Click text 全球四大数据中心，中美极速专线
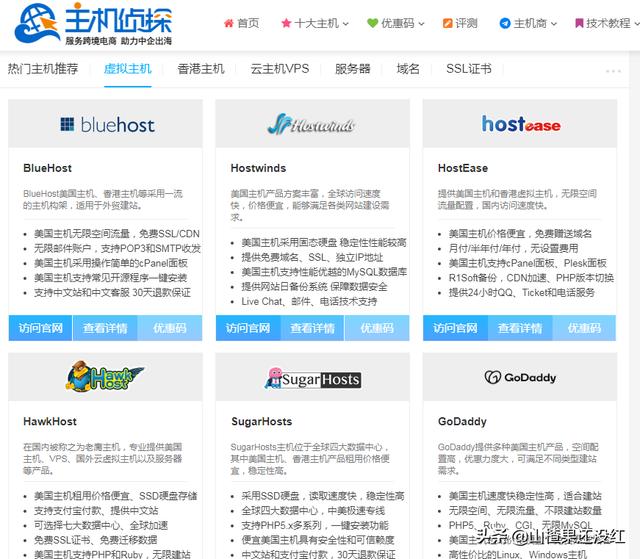Viewport: 640px width, 559px height. (313, 511)
